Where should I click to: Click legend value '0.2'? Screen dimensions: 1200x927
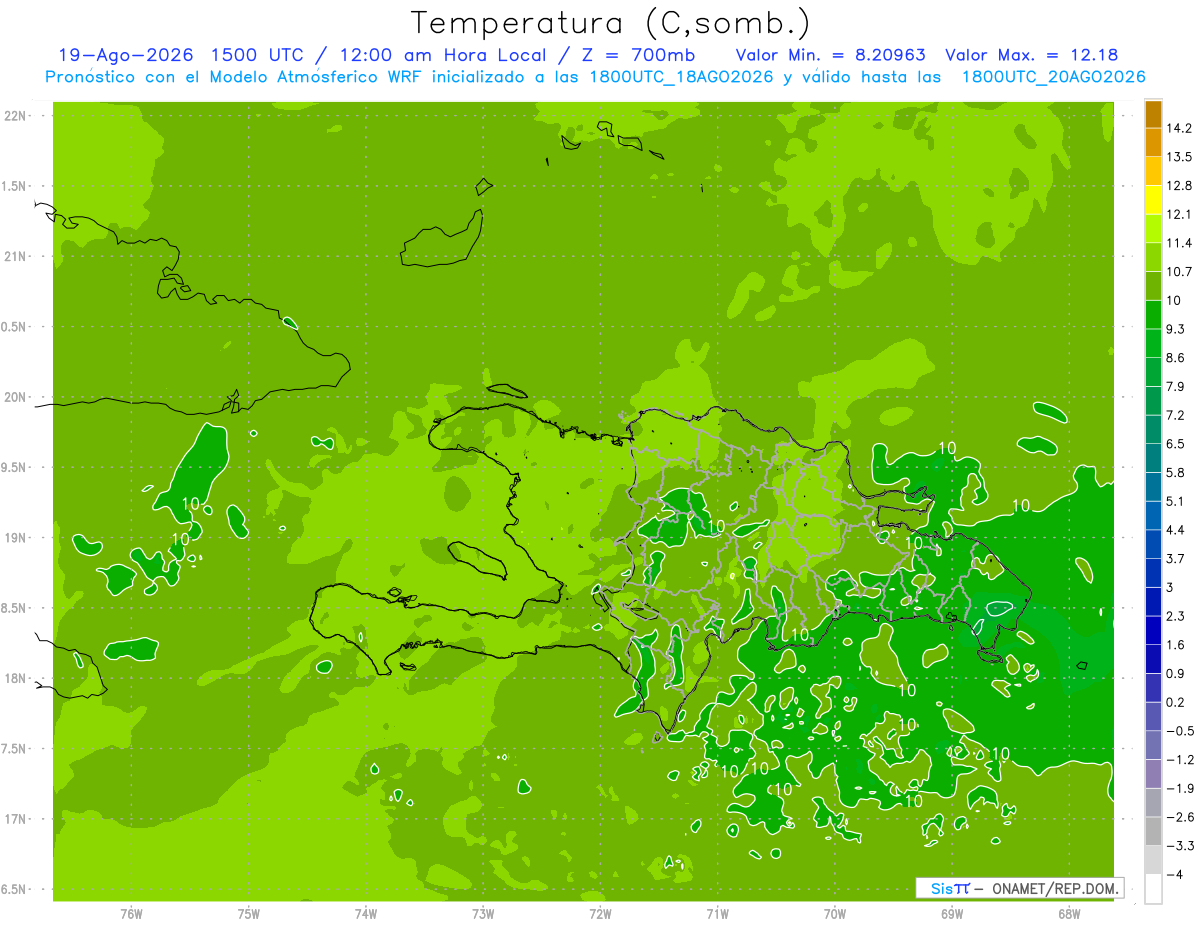click(x=1176, y=702)
